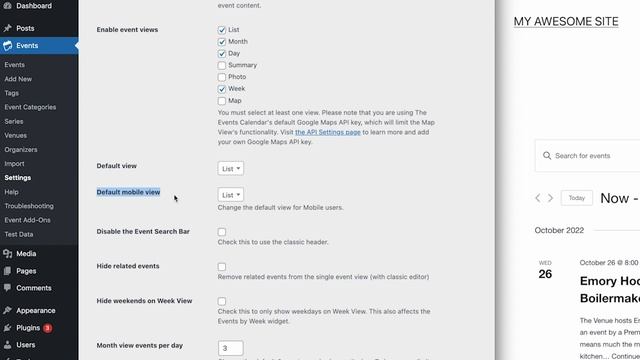The height and width of the screenshot is (360, 640).
Task: Click the Month view events per day field
Action: click(x=231, y=348)
